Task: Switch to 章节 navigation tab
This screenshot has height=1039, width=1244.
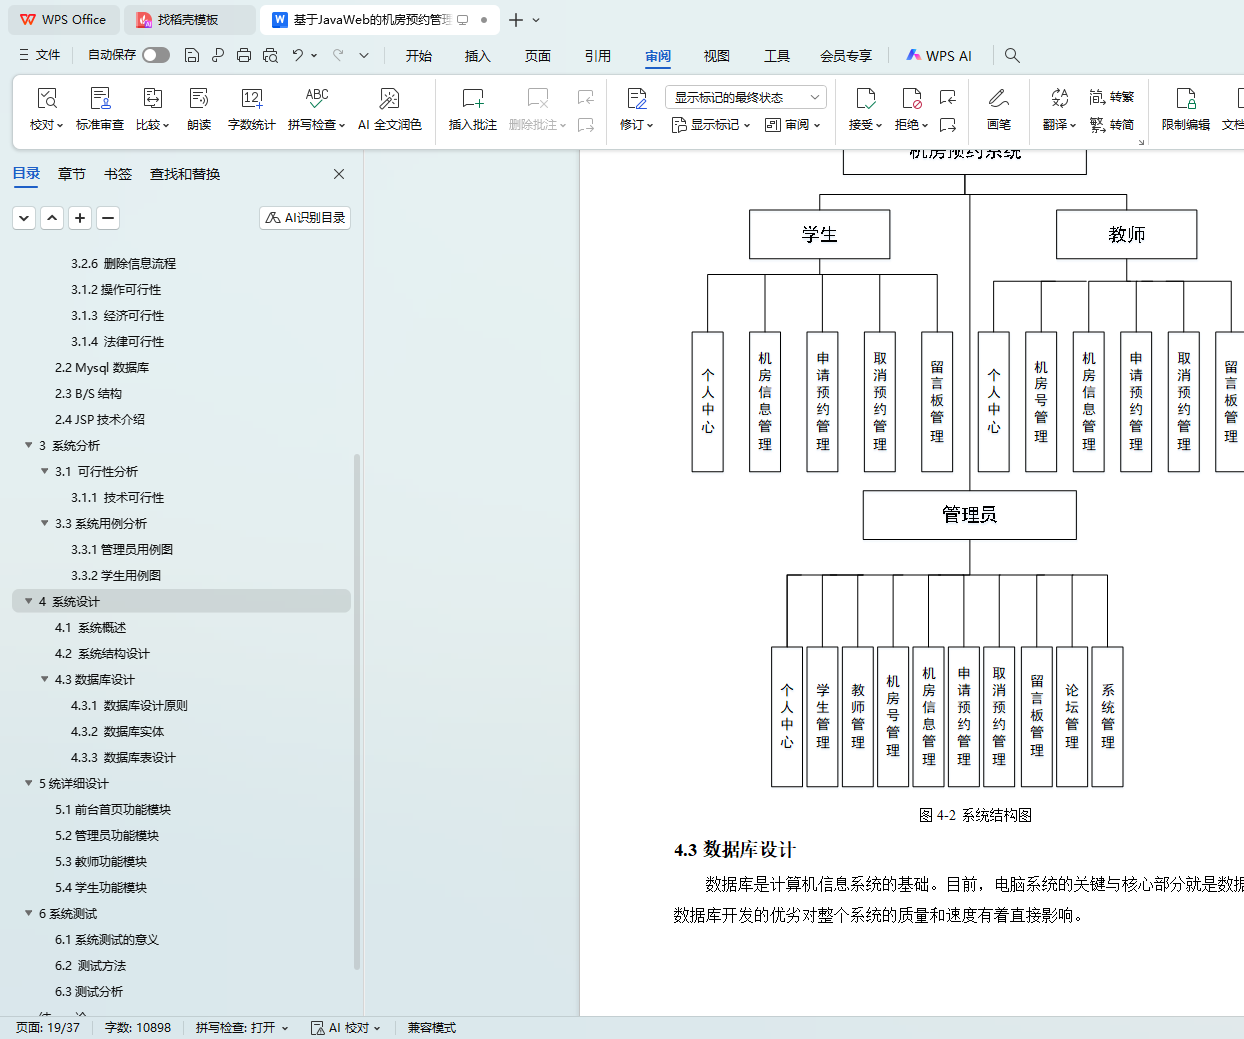Action: pyautogui.click(x=72, y=174)
